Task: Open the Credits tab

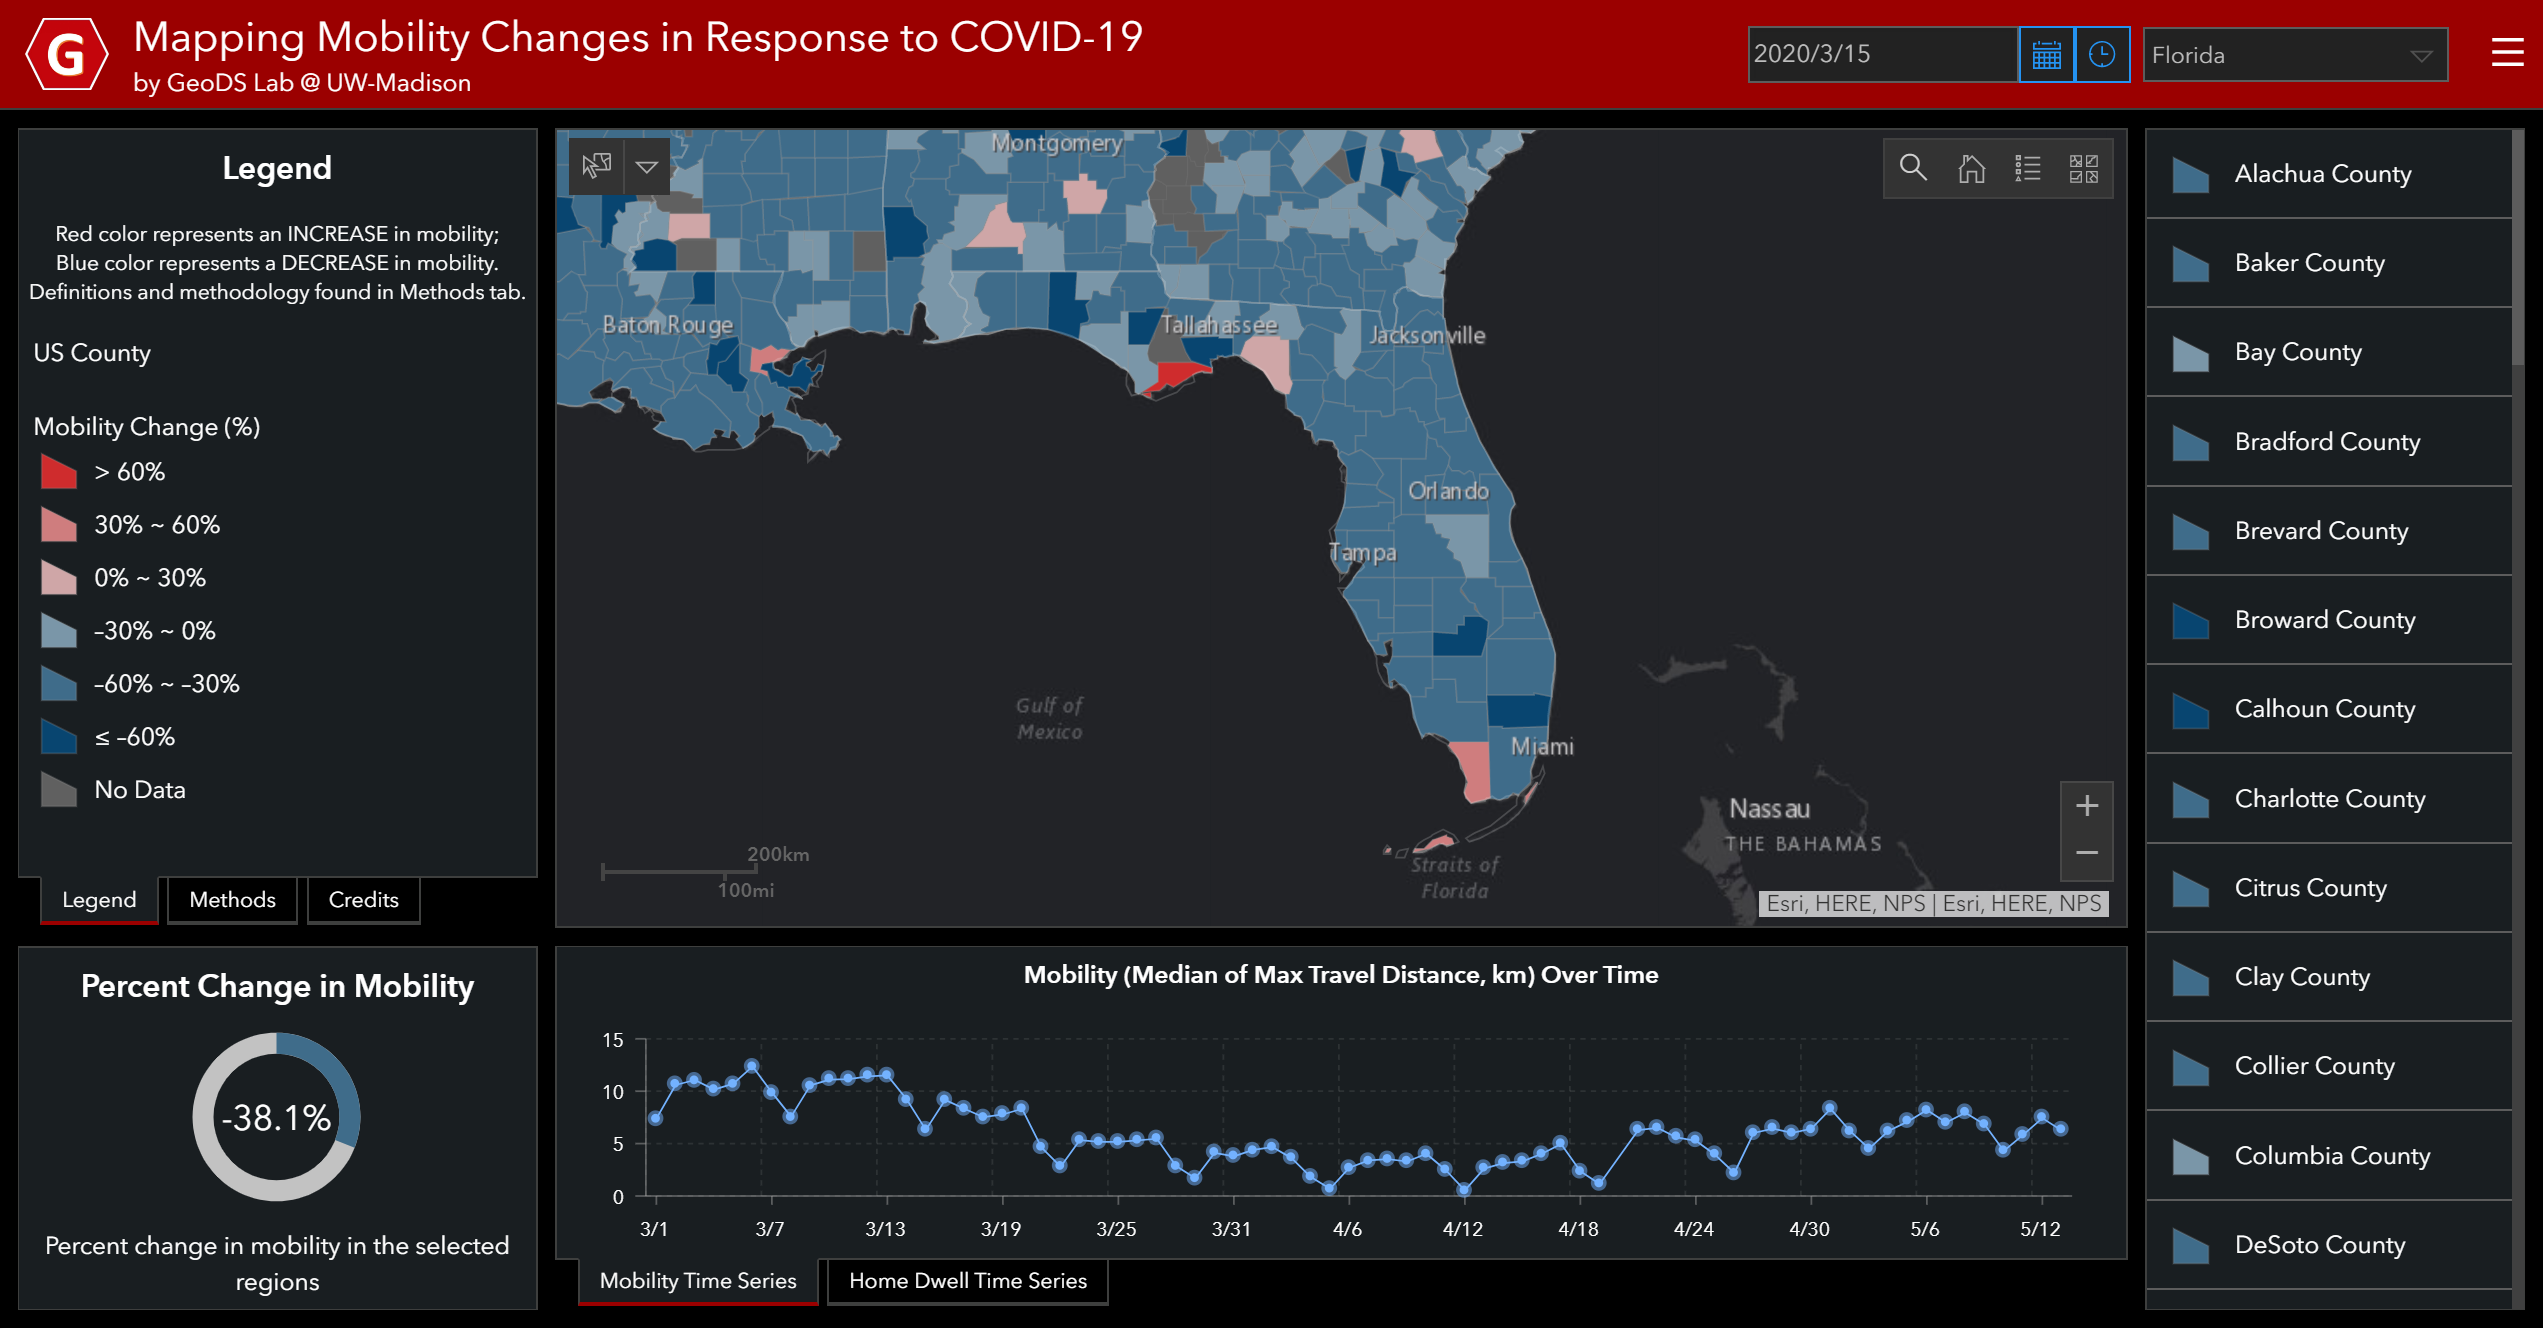Action: tap(363, 900)
